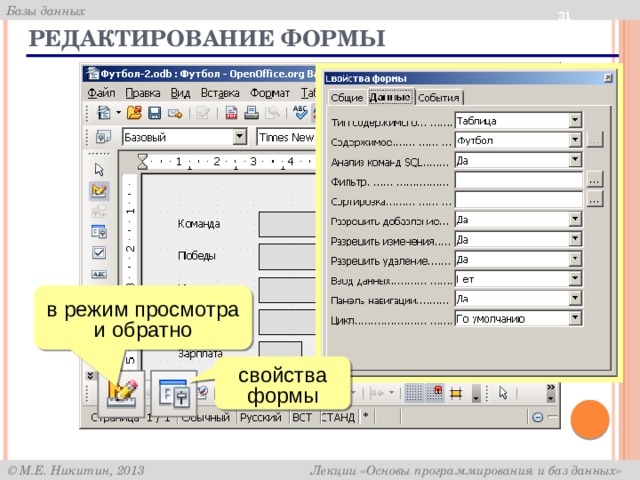
Task: Open content type dropdown showing Таблица
Action: pyautogui.click(x=575, y=120)
